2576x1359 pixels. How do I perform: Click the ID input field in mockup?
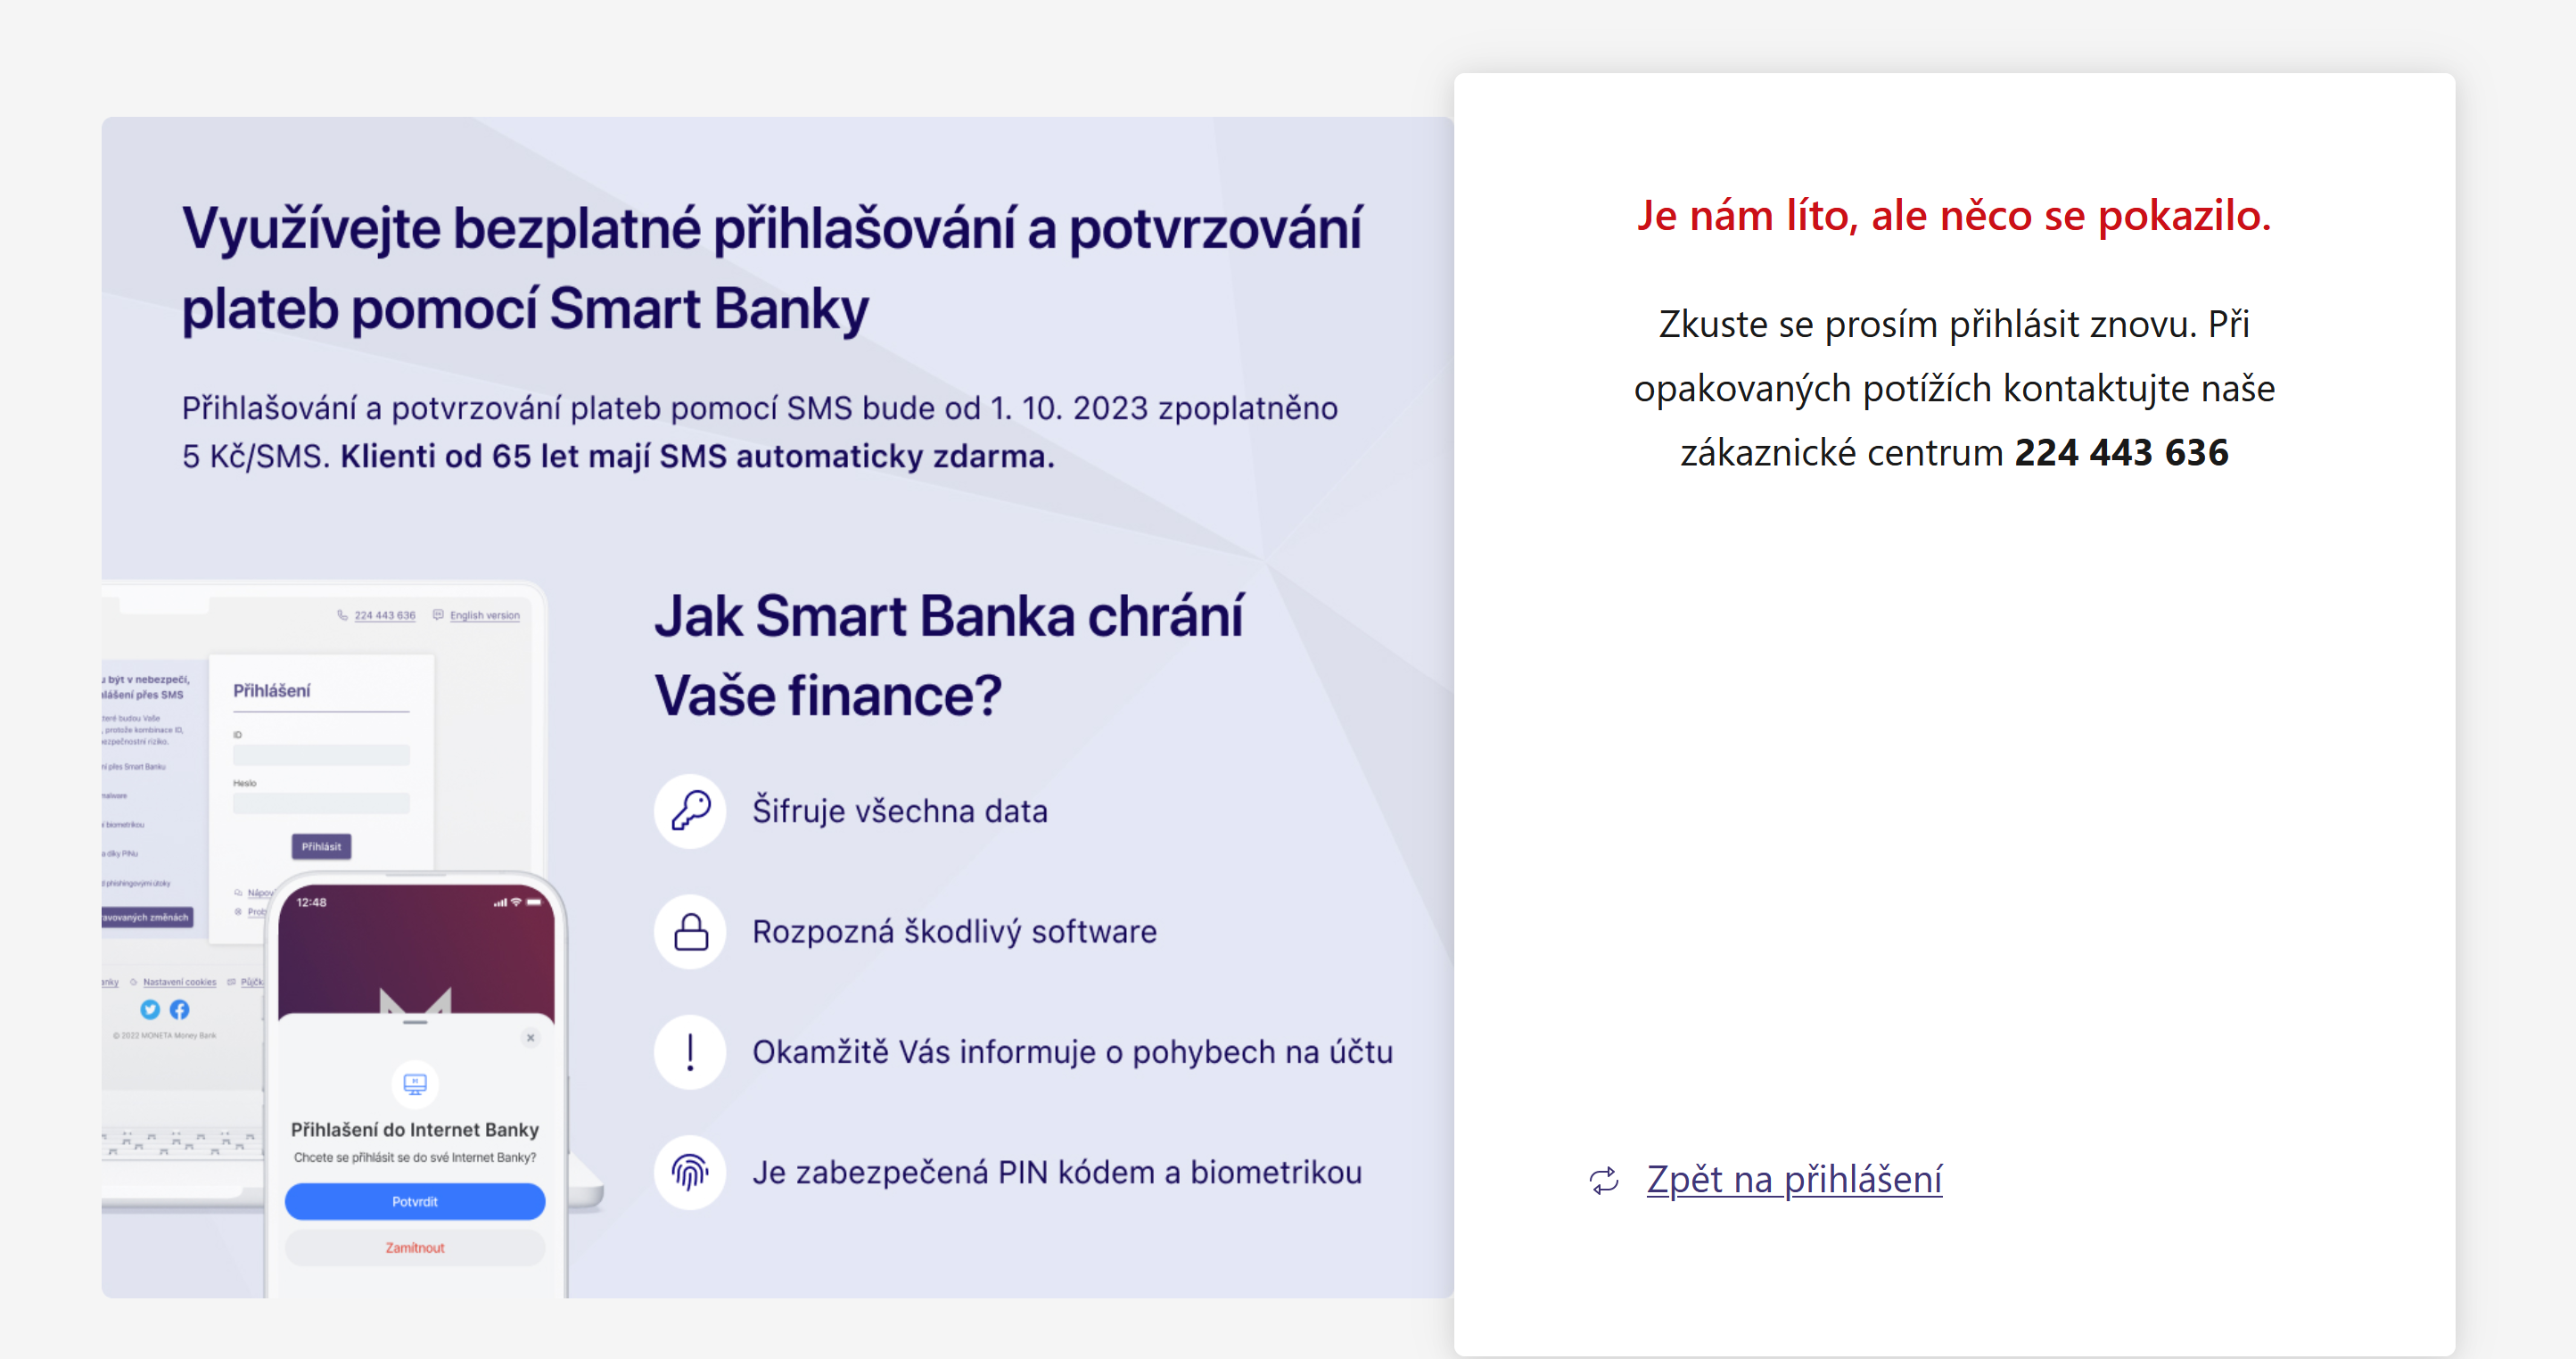click(x=321, y=755)
